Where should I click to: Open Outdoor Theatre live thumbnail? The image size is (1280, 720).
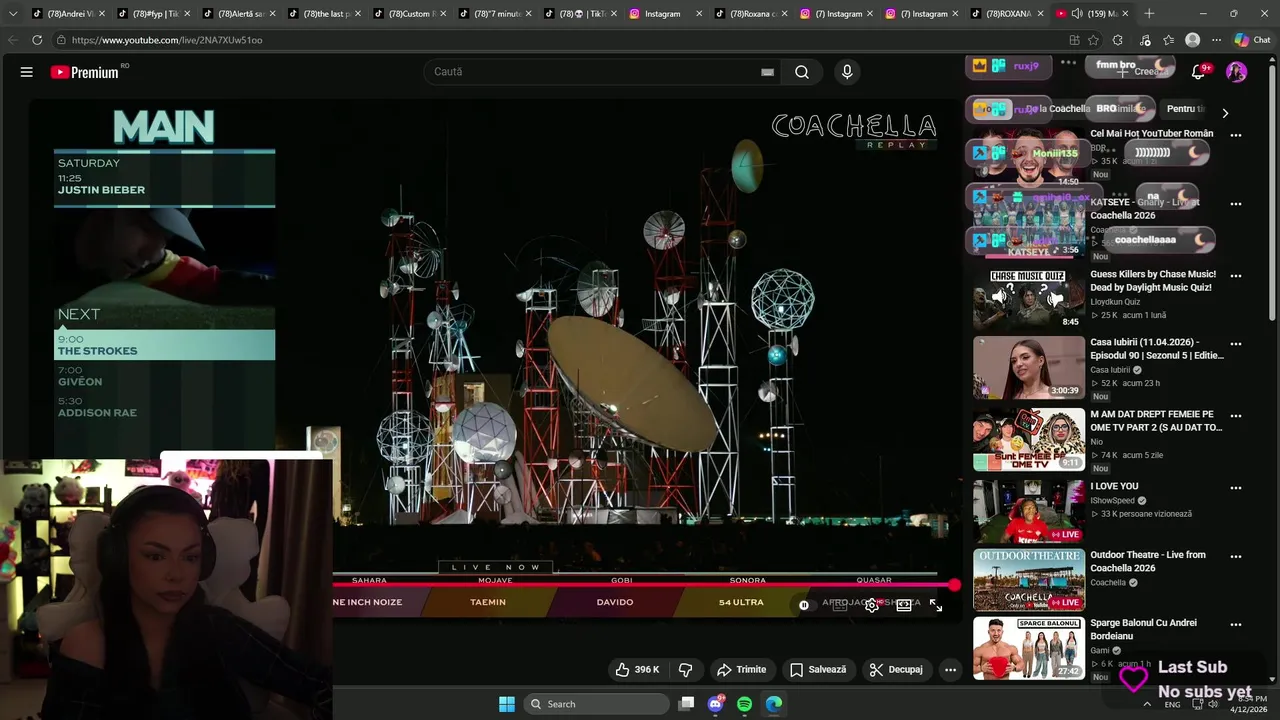tap(1029, 579)
